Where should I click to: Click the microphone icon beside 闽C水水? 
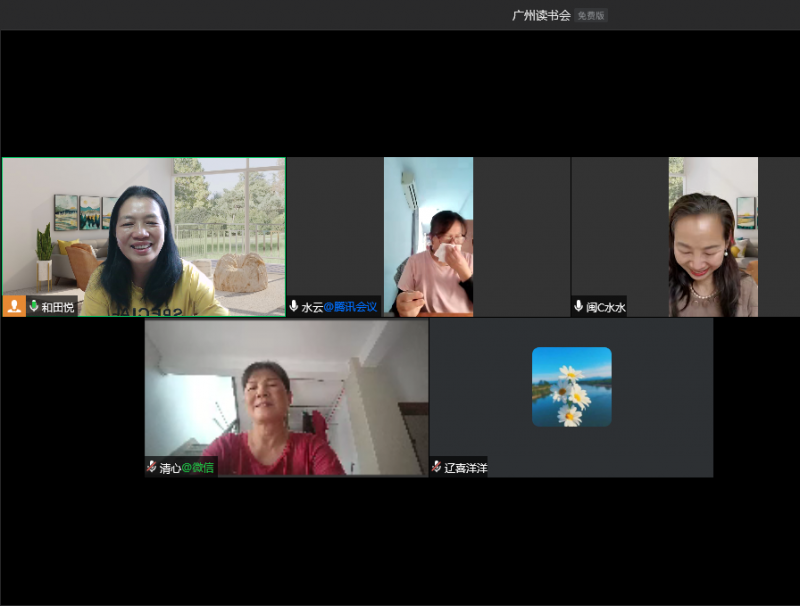point(578,307)
